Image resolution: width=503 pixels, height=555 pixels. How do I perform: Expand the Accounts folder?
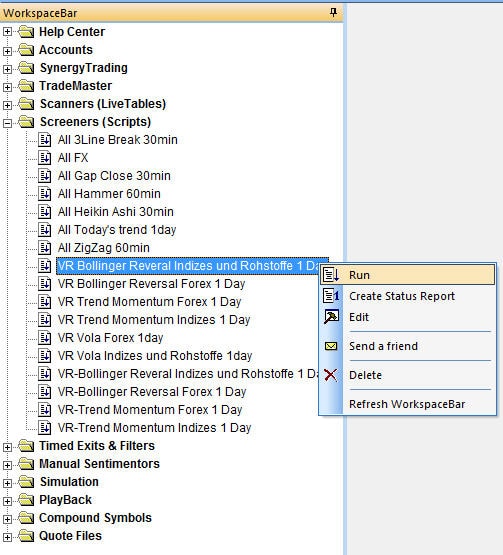[7, 51]
